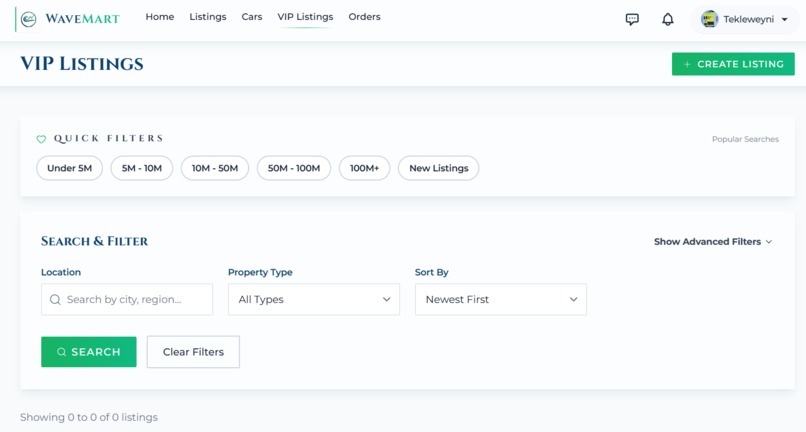This screenshot has width=806, height=432.
Task: Click the Tekleweyni profile avatar
Action: click(x=709, y=19)
